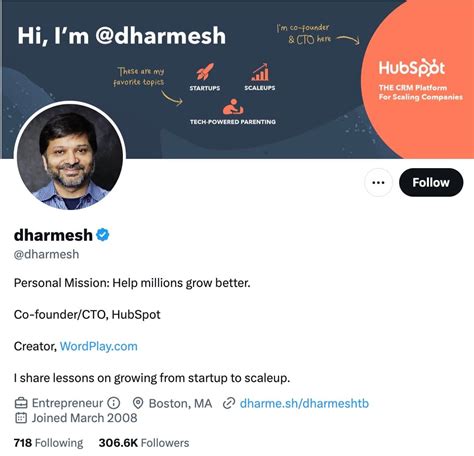Image resolution: width=474 pixels, height=456 pixels.
Task: View the 306.6K Followers list
Action: click(144, 443)
